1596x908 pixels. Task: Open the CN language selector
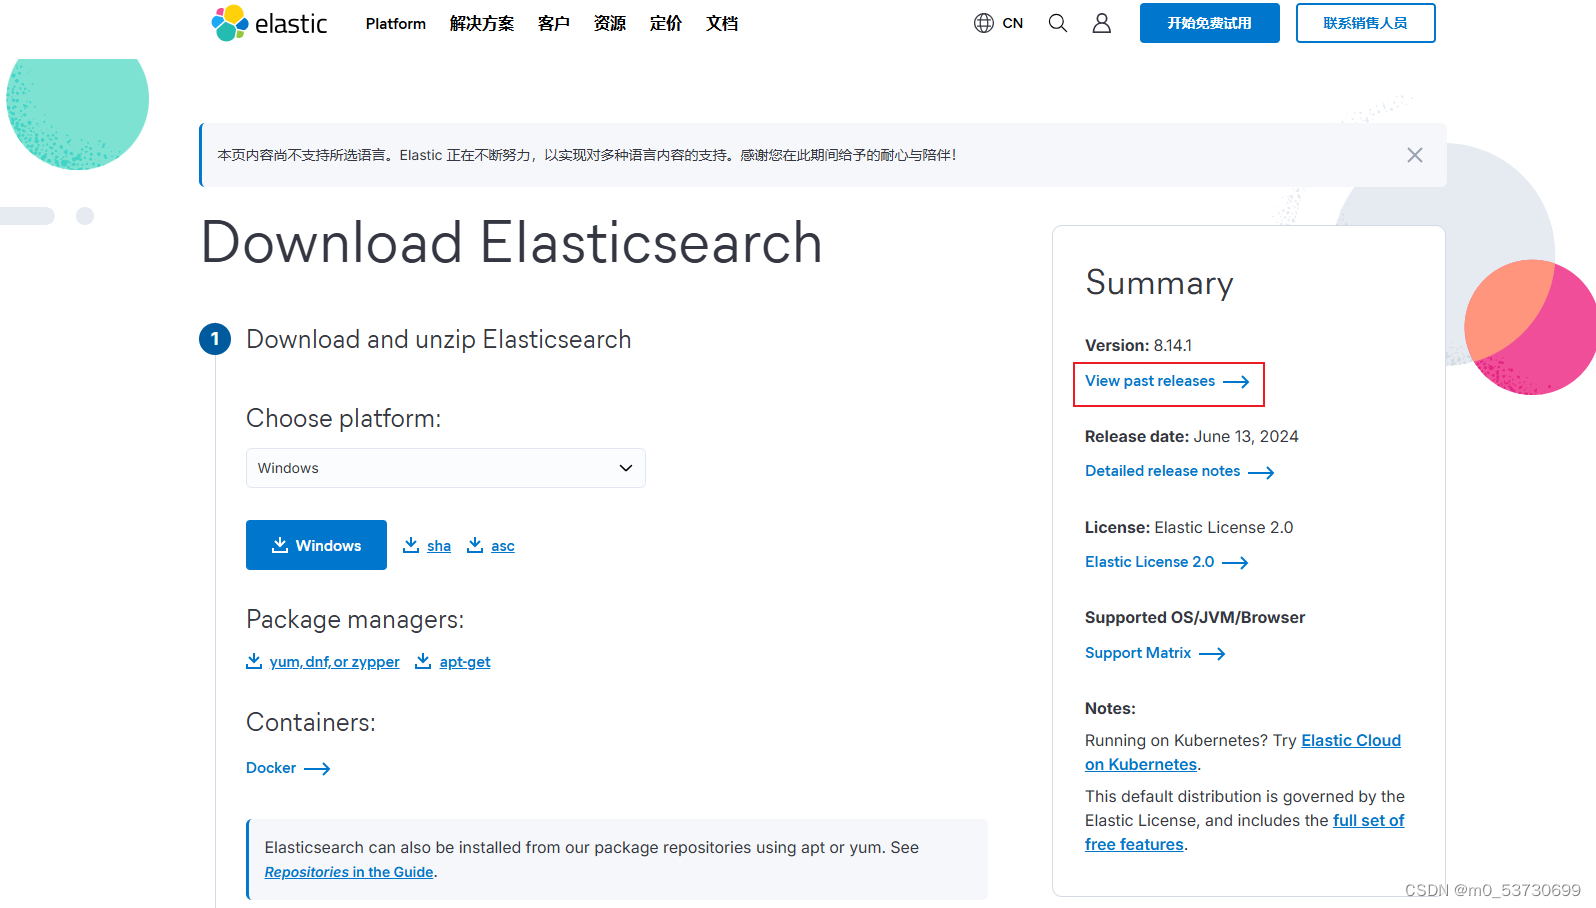998,23
